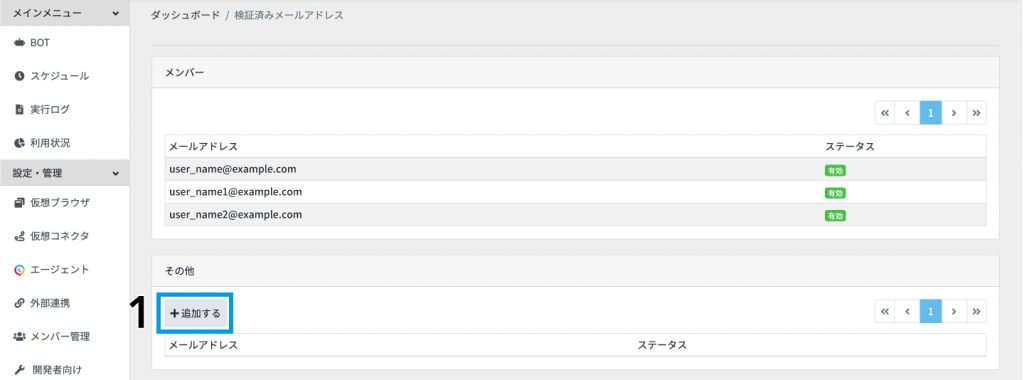1024x380 pixels.
Task: Collapse the 設定・管理 section chevron
Action: click(116, 174)
